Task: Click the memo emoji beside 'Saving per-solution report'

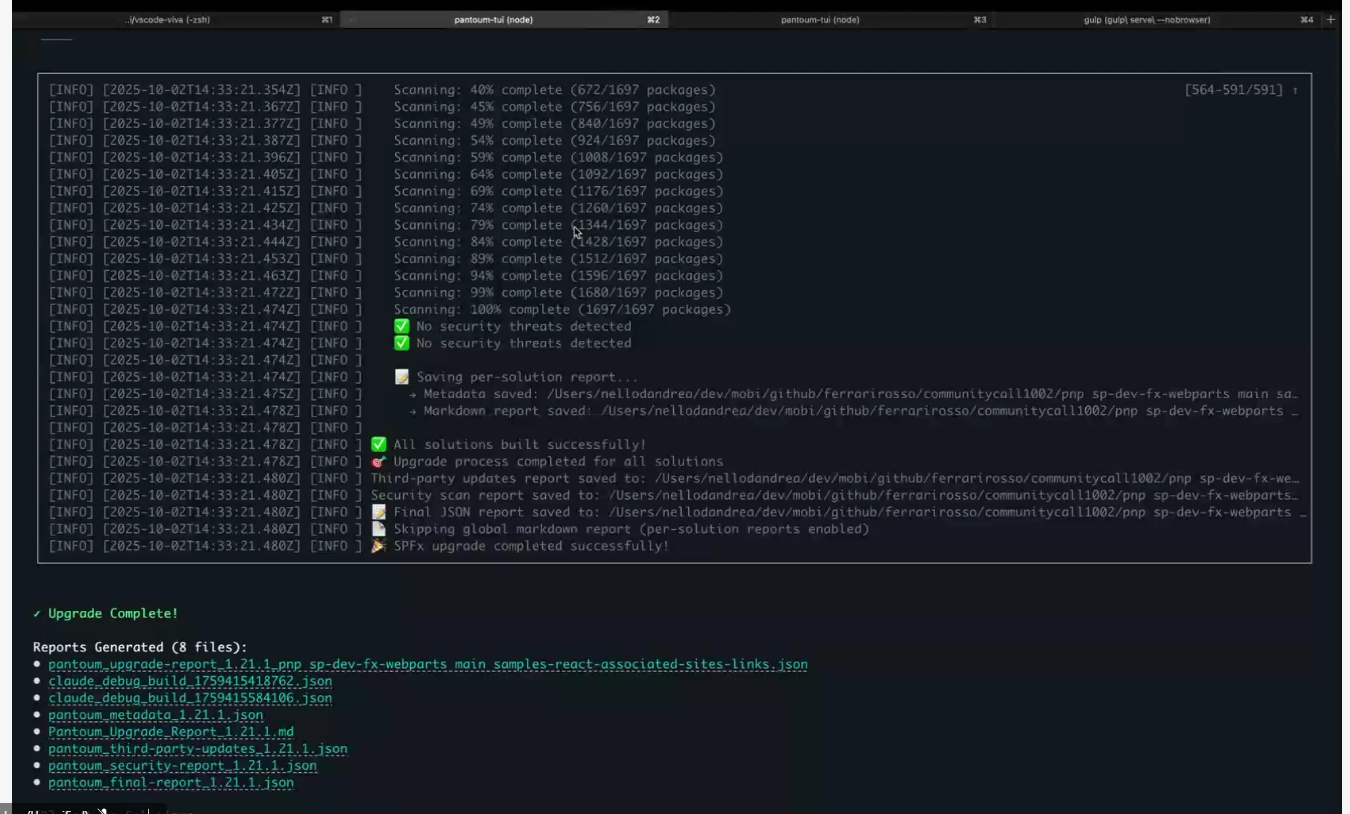Action: tap(402, 377)
